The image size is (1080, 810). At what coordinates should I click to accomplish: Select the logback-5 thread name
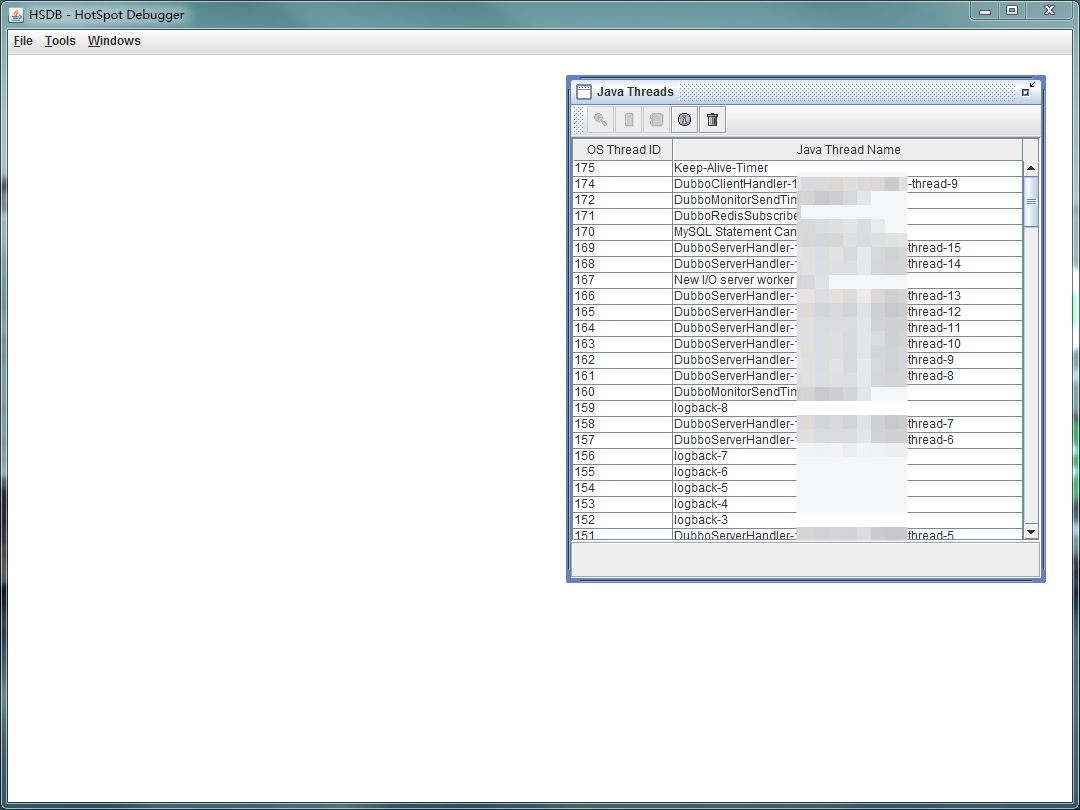[x=848, y=488]
